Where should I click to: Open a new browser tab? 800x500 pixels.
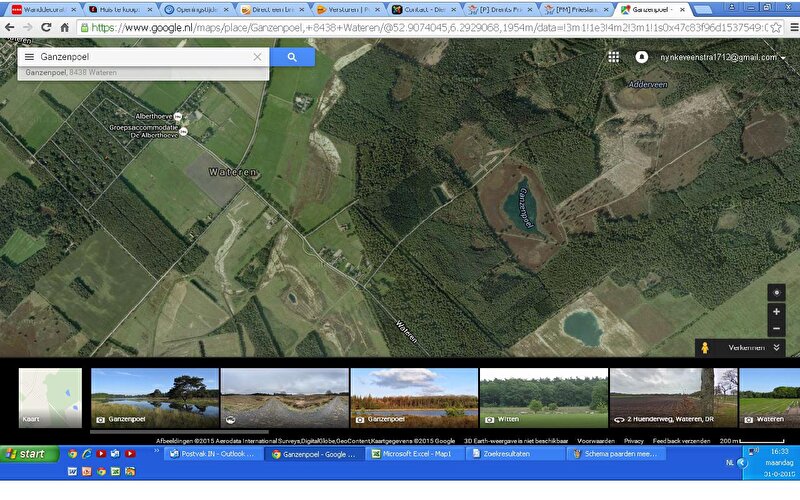click(703, 9)
